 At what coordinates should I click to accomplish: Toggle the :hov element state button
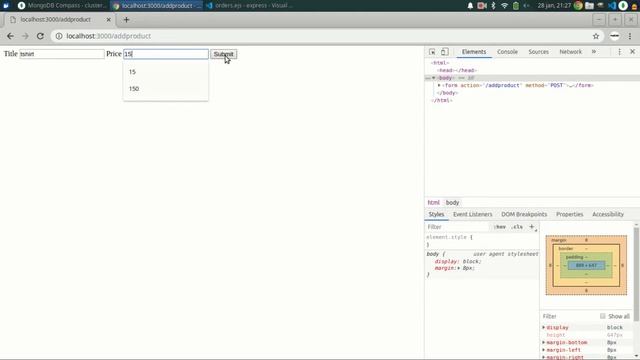tap(500, 227)
